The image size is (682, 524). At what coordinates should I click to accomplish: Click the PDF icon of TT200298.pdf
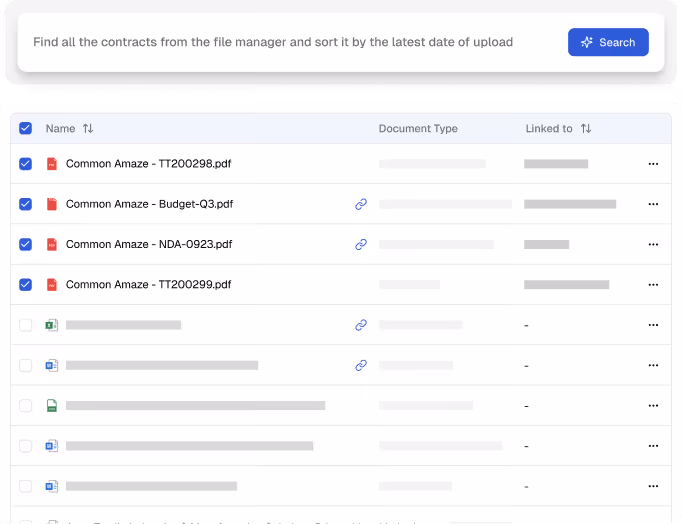coord(52,164)
